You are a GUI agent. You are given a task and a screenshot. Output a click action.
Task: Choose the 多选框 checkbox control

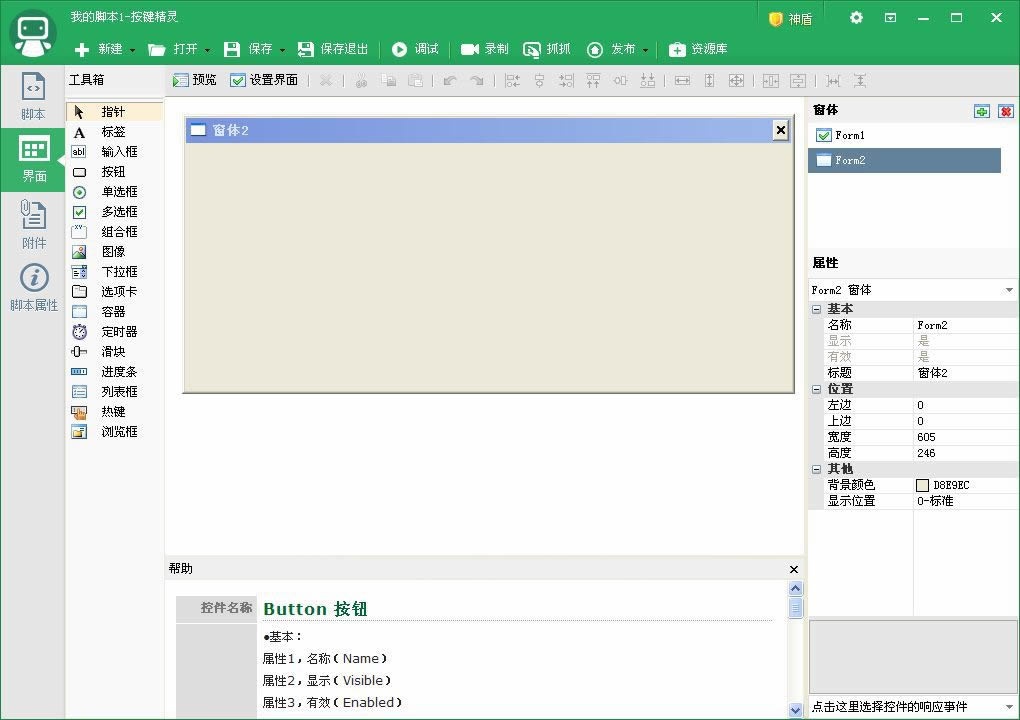114,212
